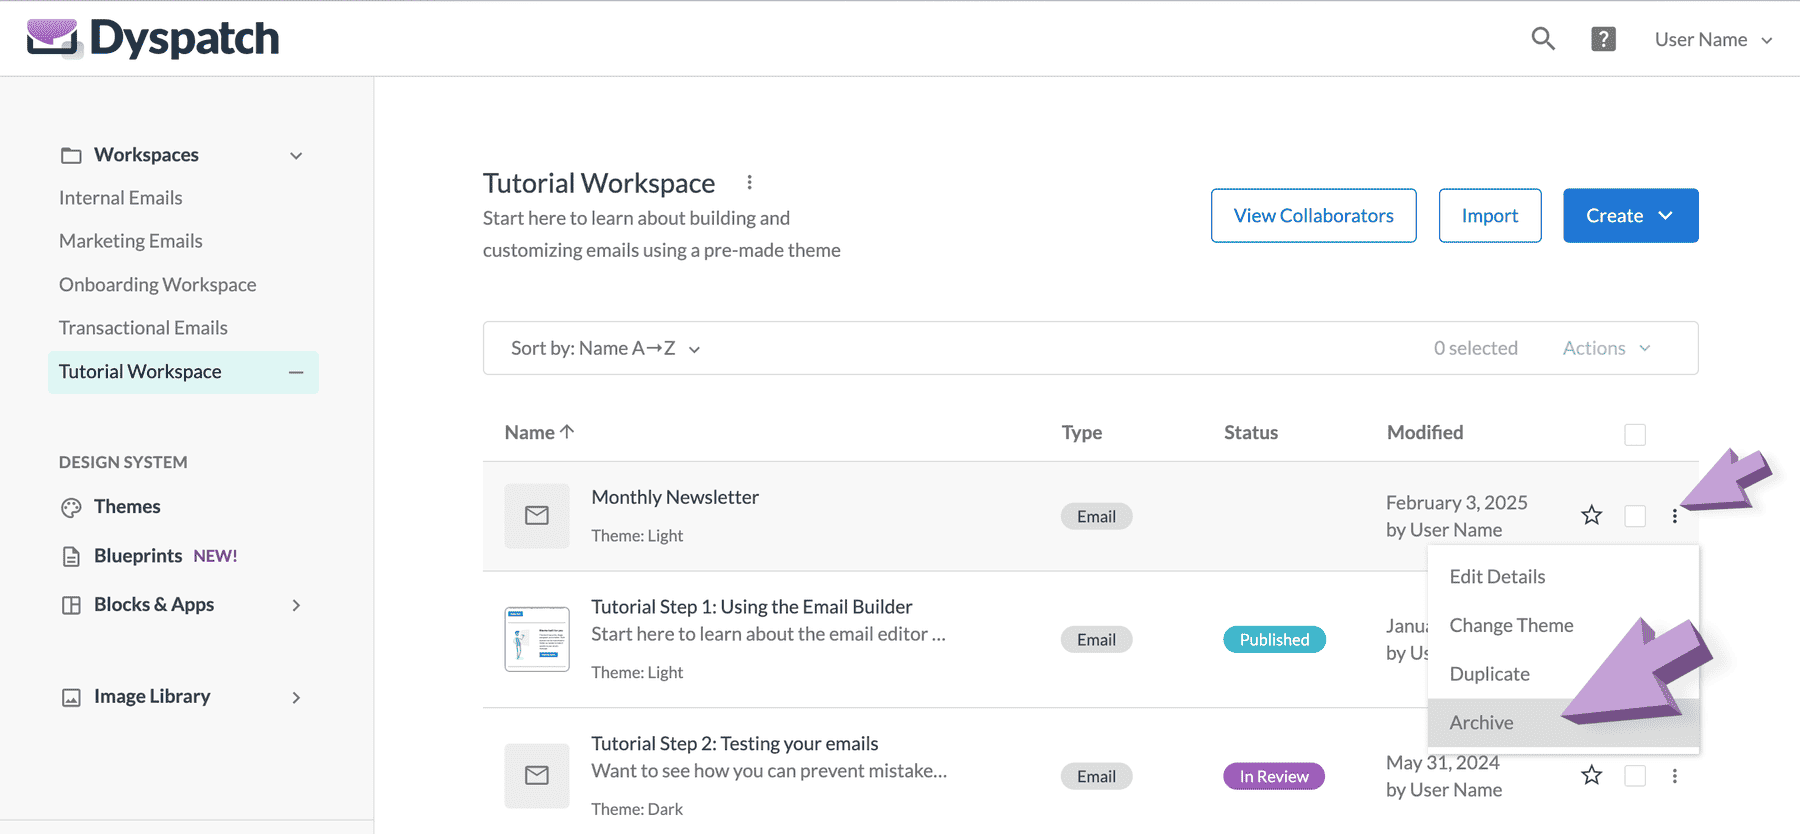Screen dimensions: 1800x834
Task: Click the Themes palette icon
Action: click(x=71, y=507)
